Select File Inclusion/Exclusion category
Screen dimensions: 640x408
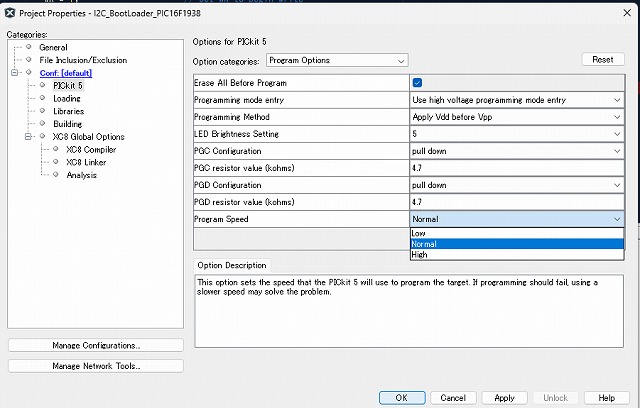tap(82, 60)
